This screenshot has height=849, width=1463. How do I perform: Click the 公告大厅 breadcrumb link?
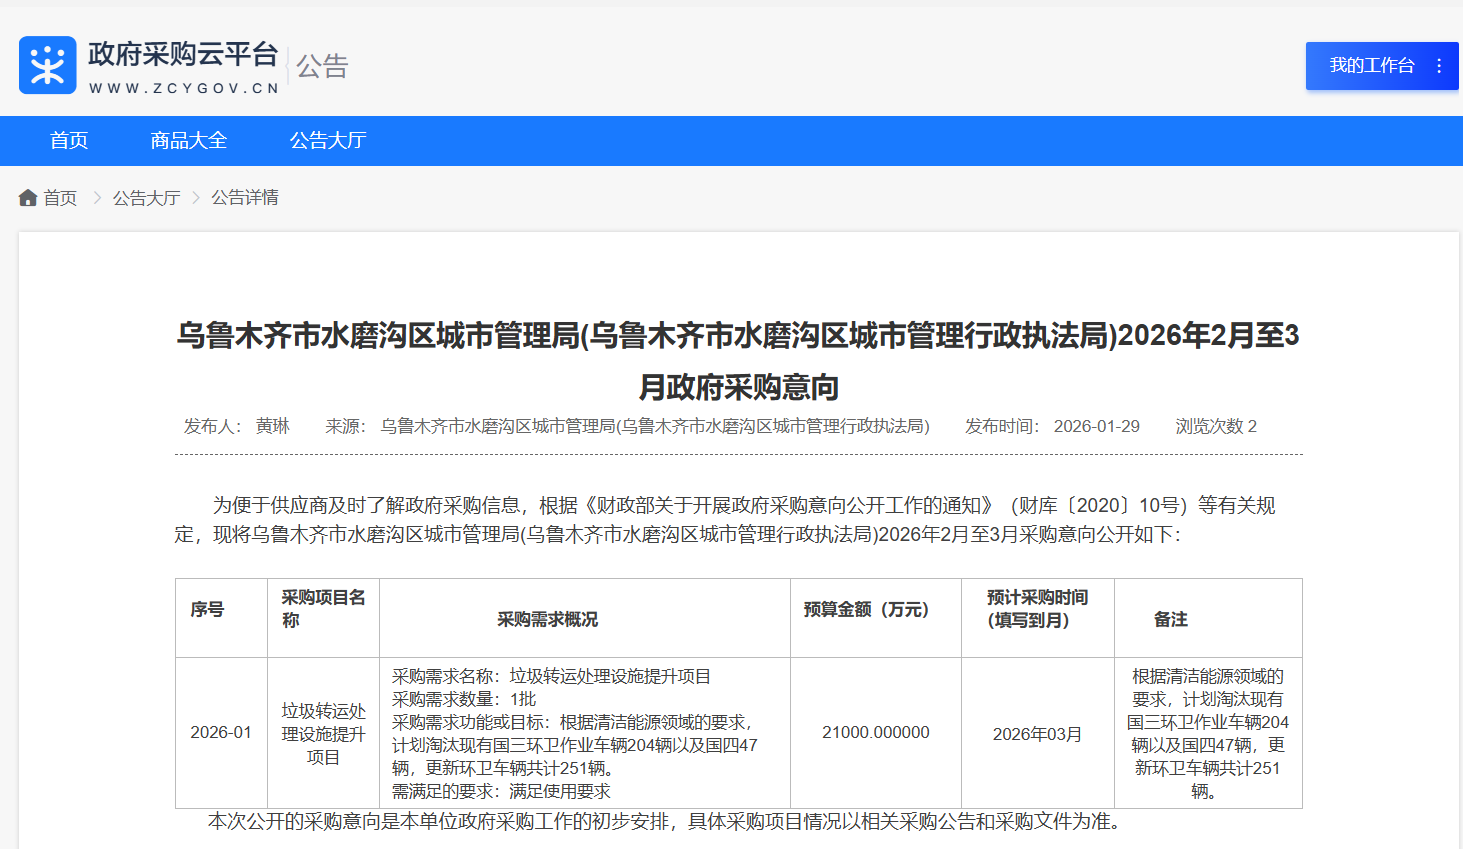click(147, 197)
